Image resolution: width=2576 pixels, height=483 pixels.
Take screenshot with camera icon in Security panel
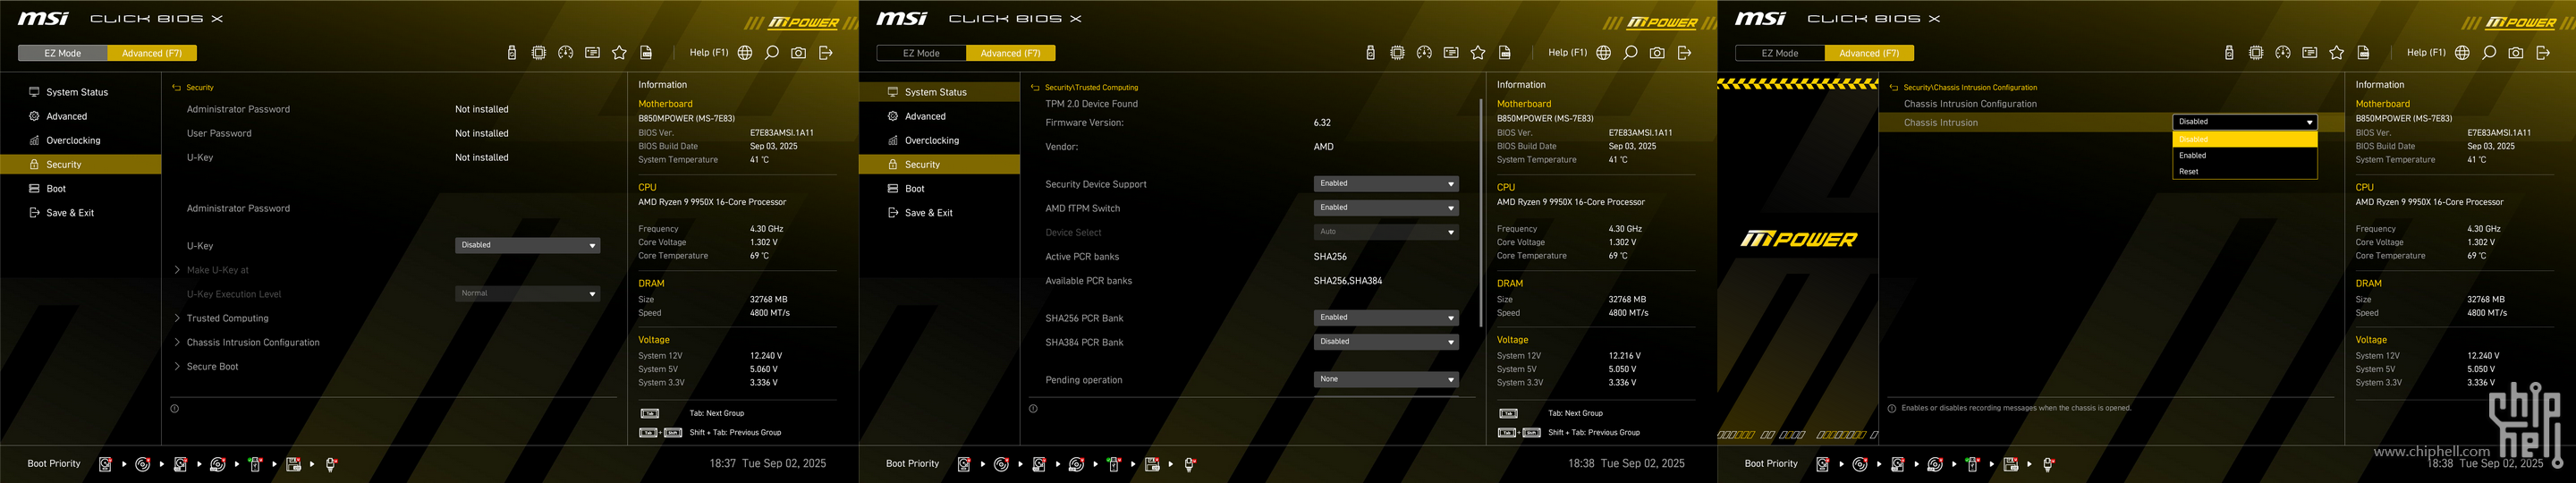pos(799,53)
